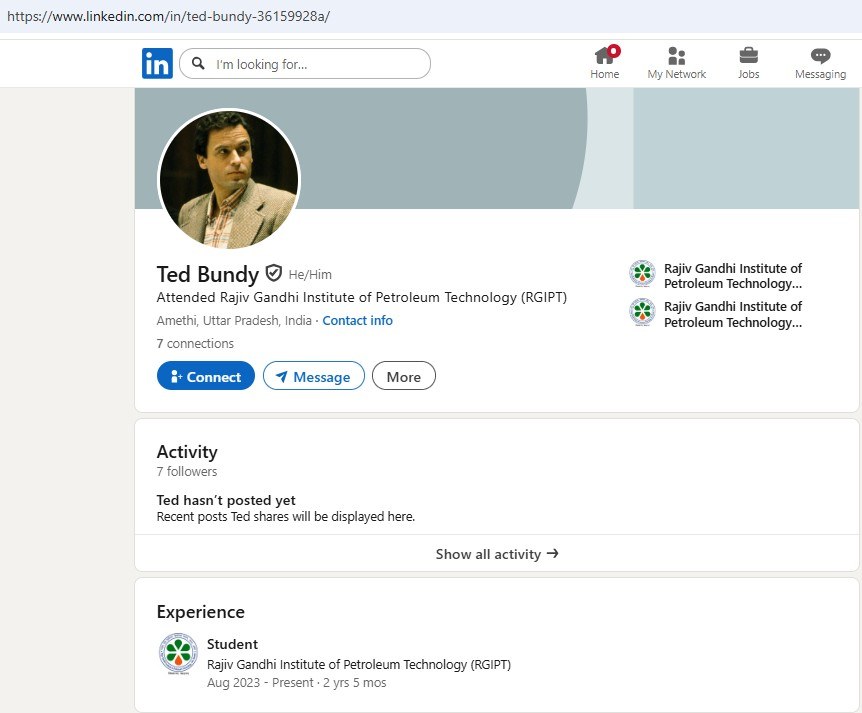View the profile photo thumbnail
This screenshot has height=713, width=862.
pyautogui.click(x=229, y=179)
